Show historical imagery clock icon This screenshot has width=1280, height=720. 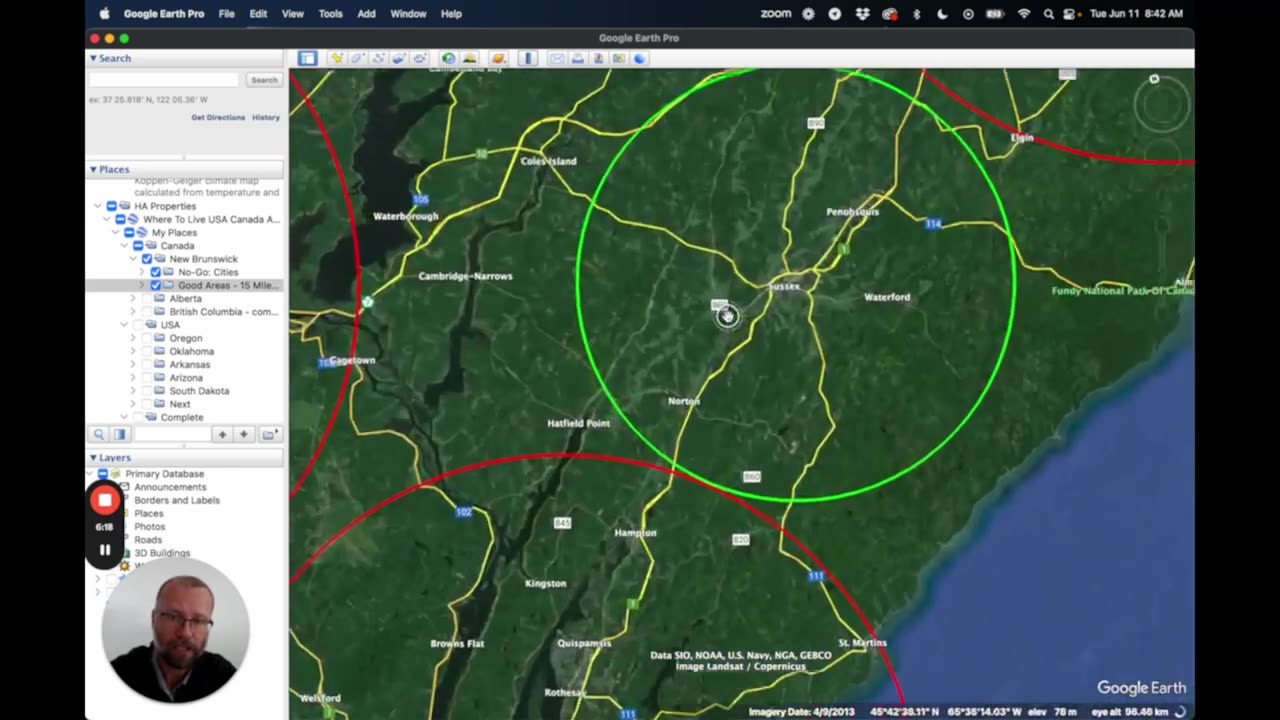(448, 58)
